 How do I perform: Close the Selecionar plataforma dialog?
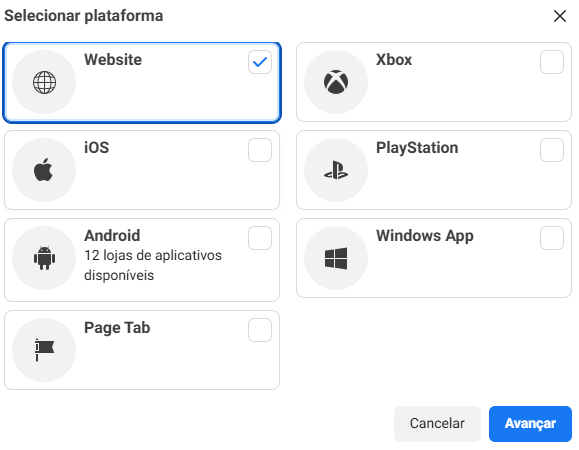(560, 16)
